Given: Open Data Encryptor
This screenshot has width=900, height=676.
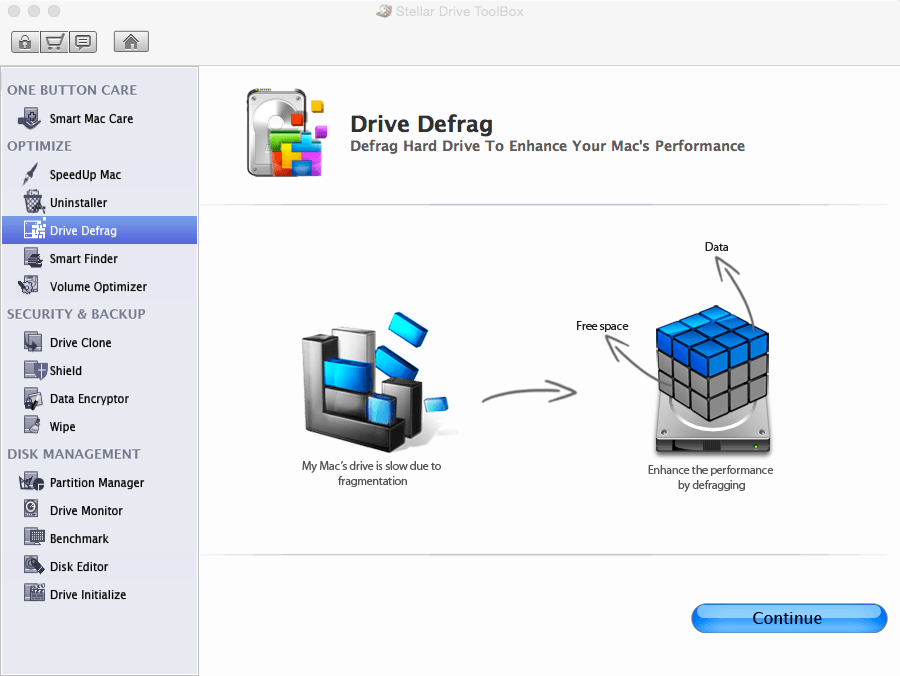Looking at the screenshot, I should click(89, 399).
